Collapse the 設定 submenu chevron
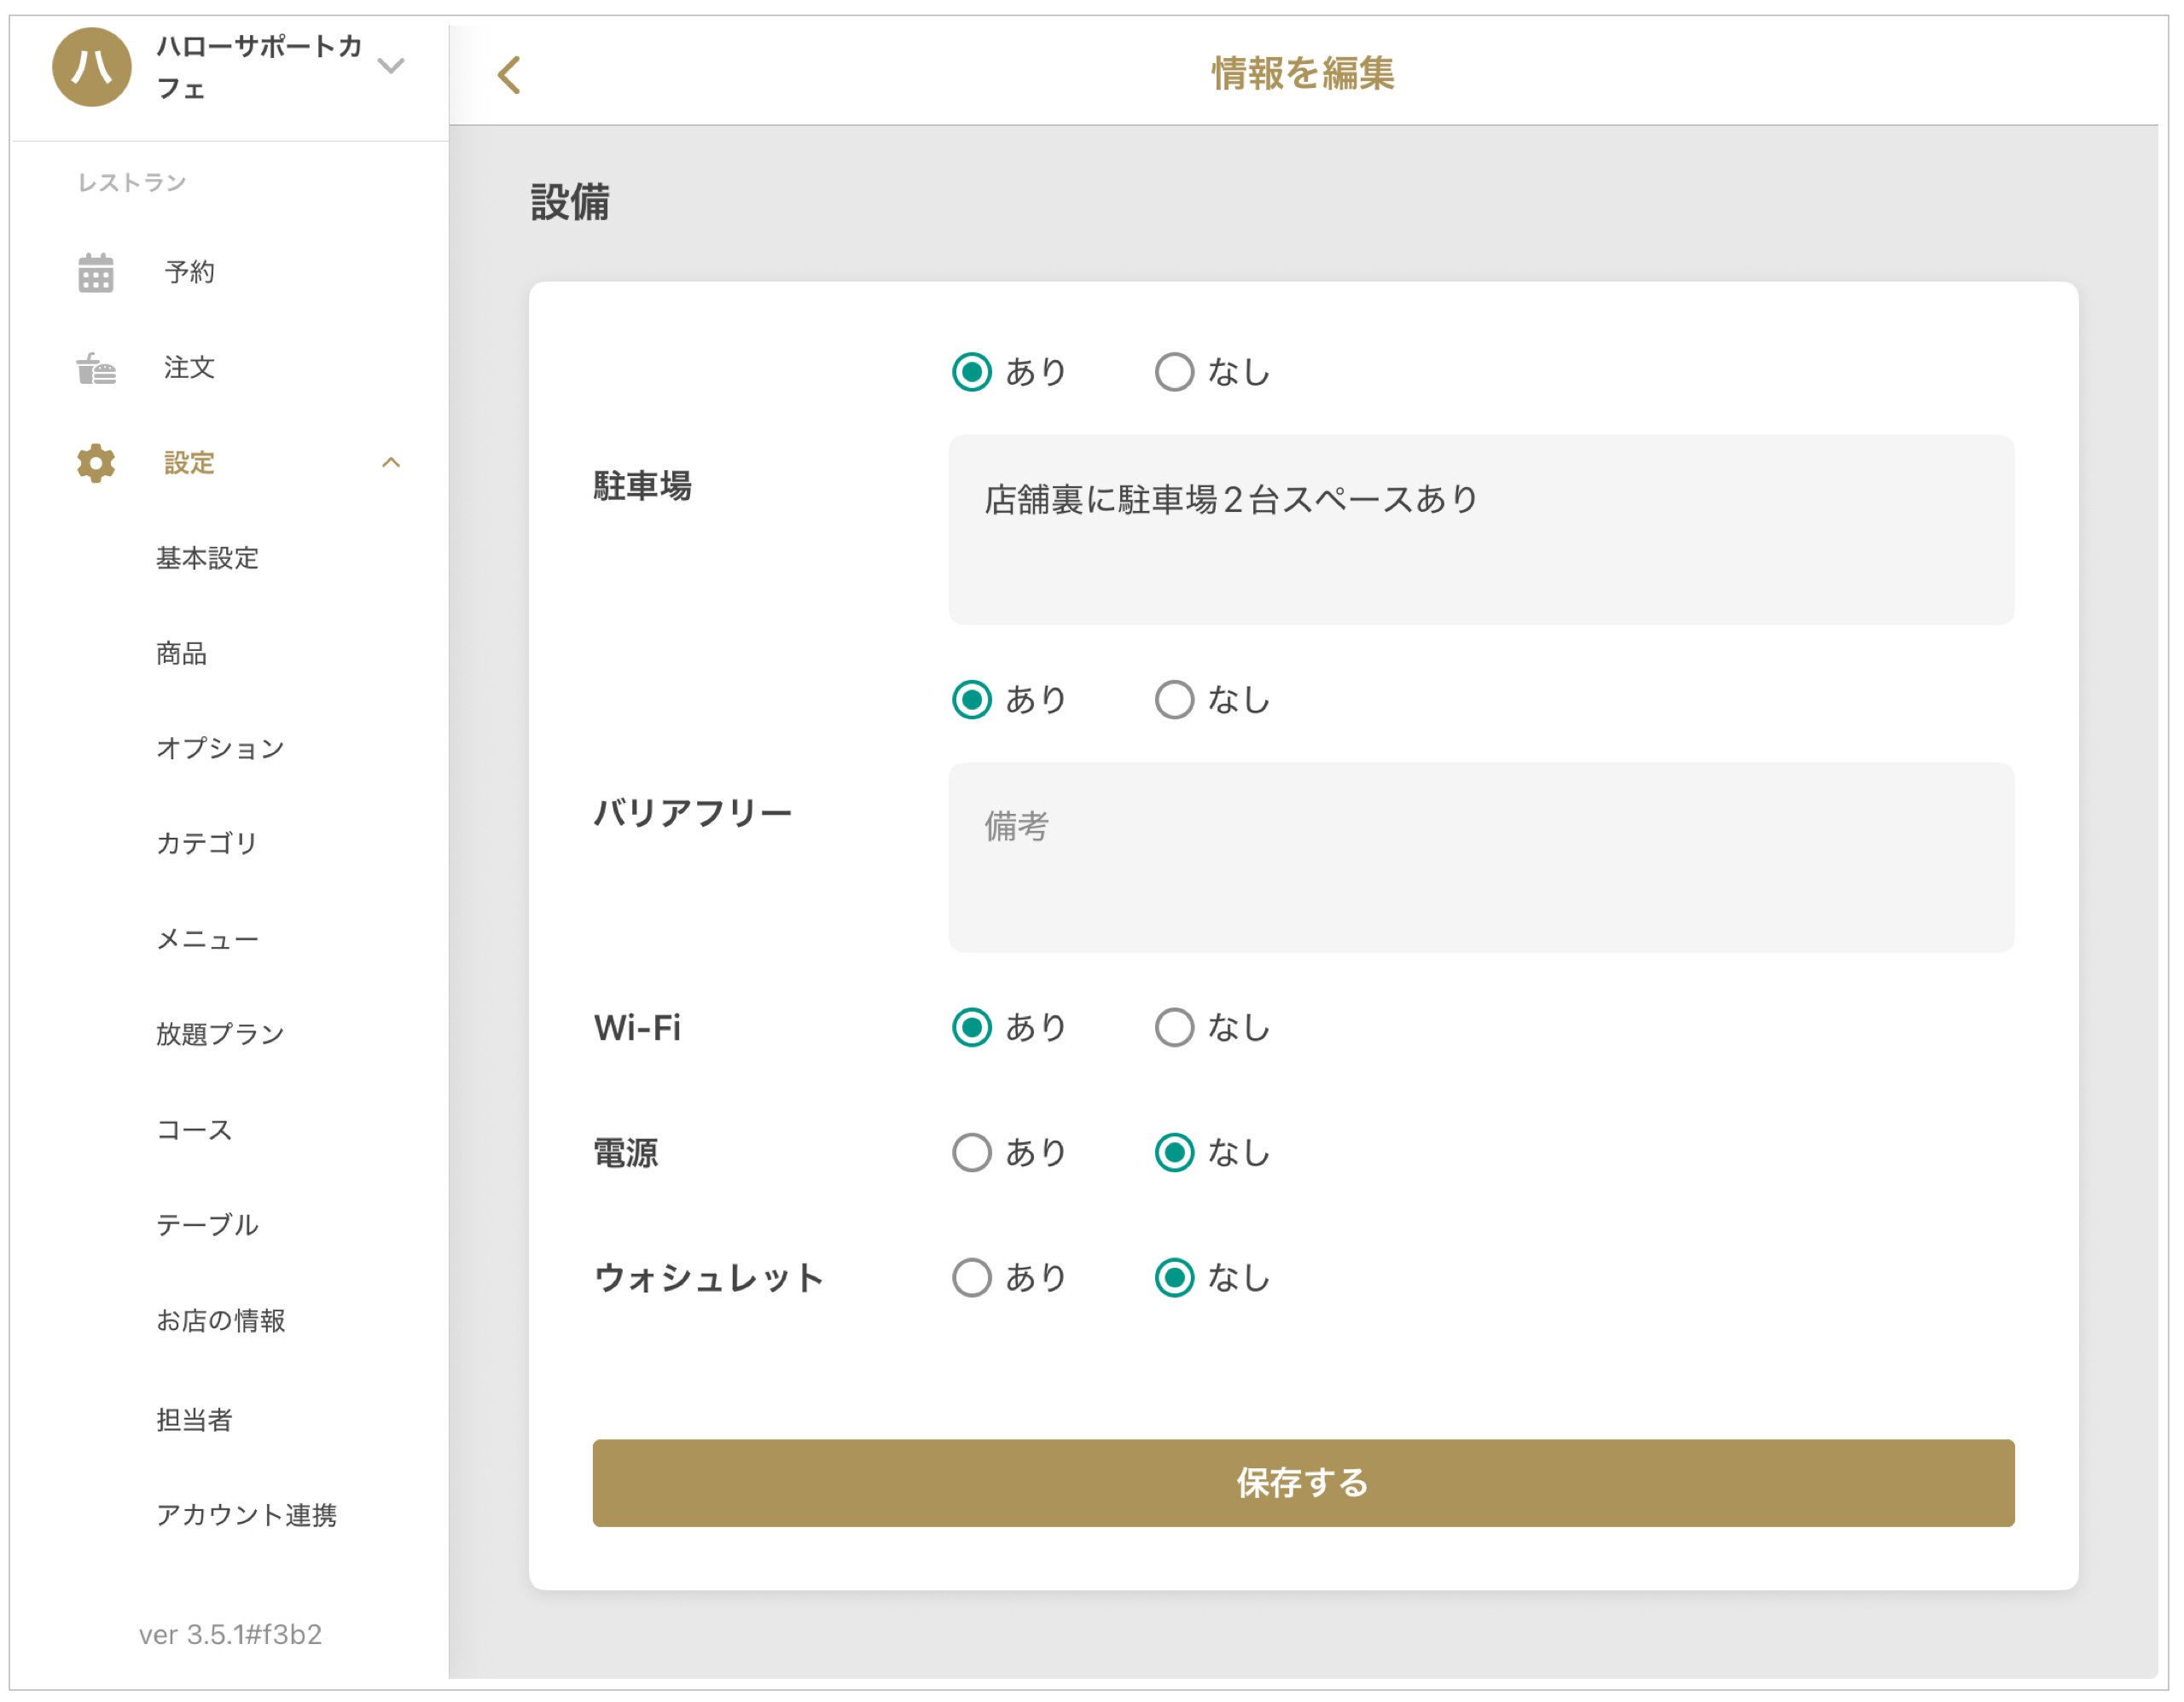Screen dimensions: 2184x1702 (x=391, y=463)
